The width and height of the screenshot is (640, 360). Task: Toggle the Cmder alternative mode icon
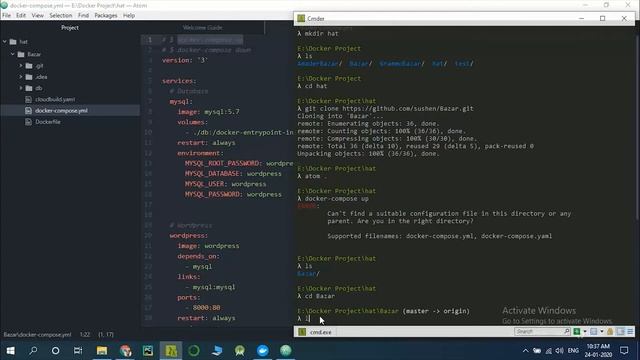(620, 331)
